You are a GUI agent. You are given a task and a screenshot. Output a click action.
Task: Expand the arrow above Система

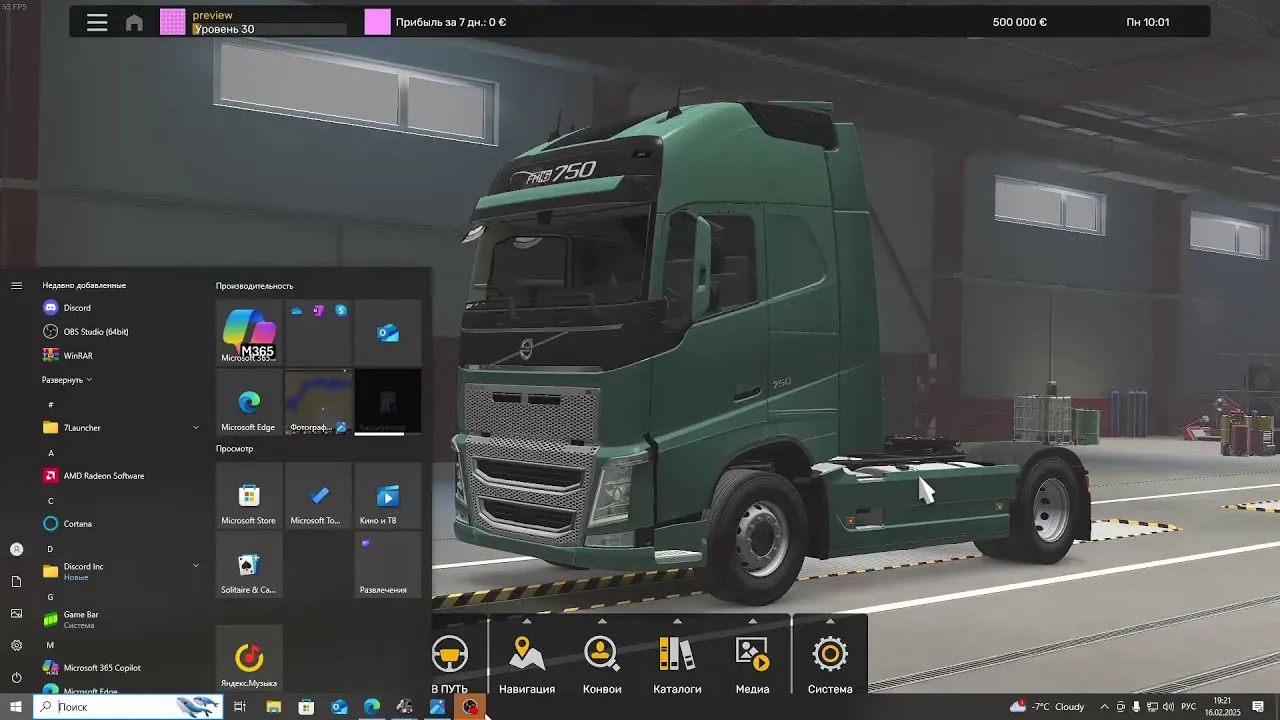pyautogui.click(x=830, y=621)
